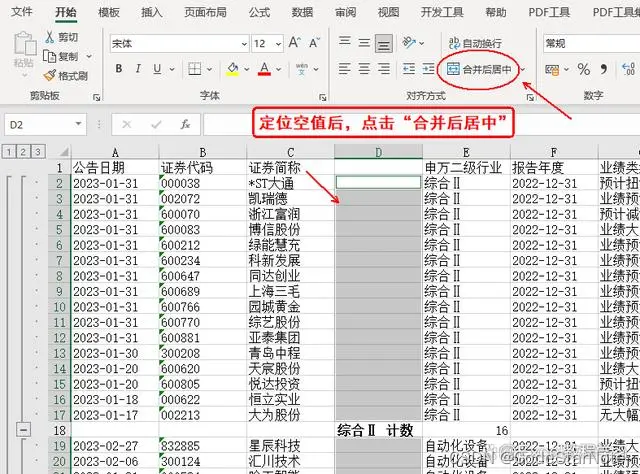Toggle Underline formatting
The width and height of the screenshot is (640, 474).
pos(157,69)
